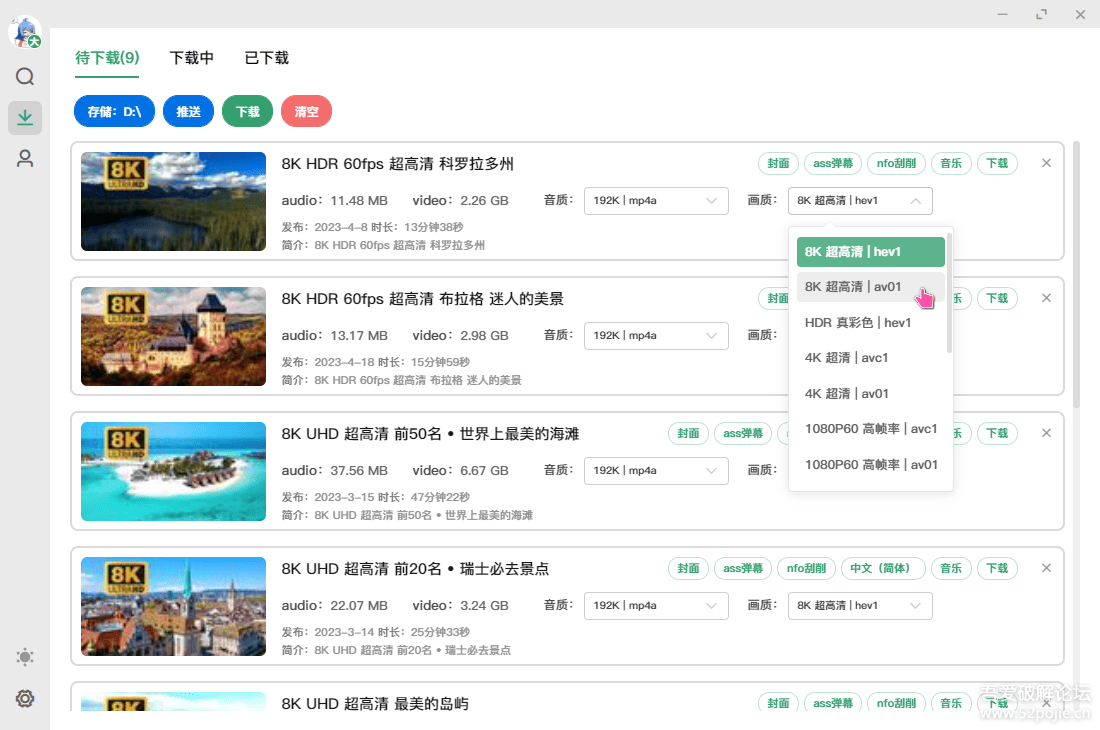
Task: Download ass弹幕 for 科罗拉多州 video
Action: pyautogui.click(x=833, y=163)
